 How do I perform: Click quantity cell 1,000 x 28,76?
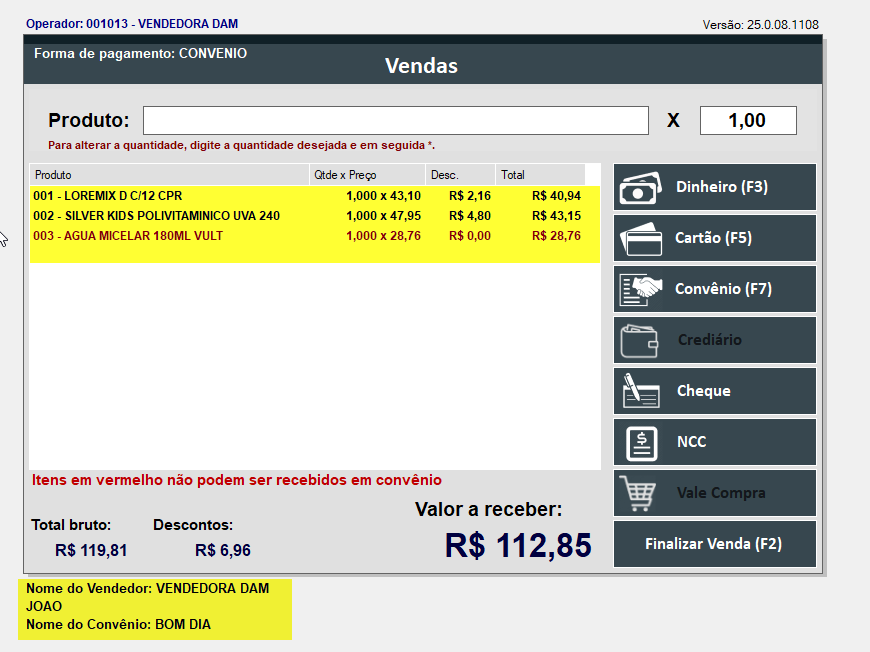pyautogui.click(x=383, y=236)
